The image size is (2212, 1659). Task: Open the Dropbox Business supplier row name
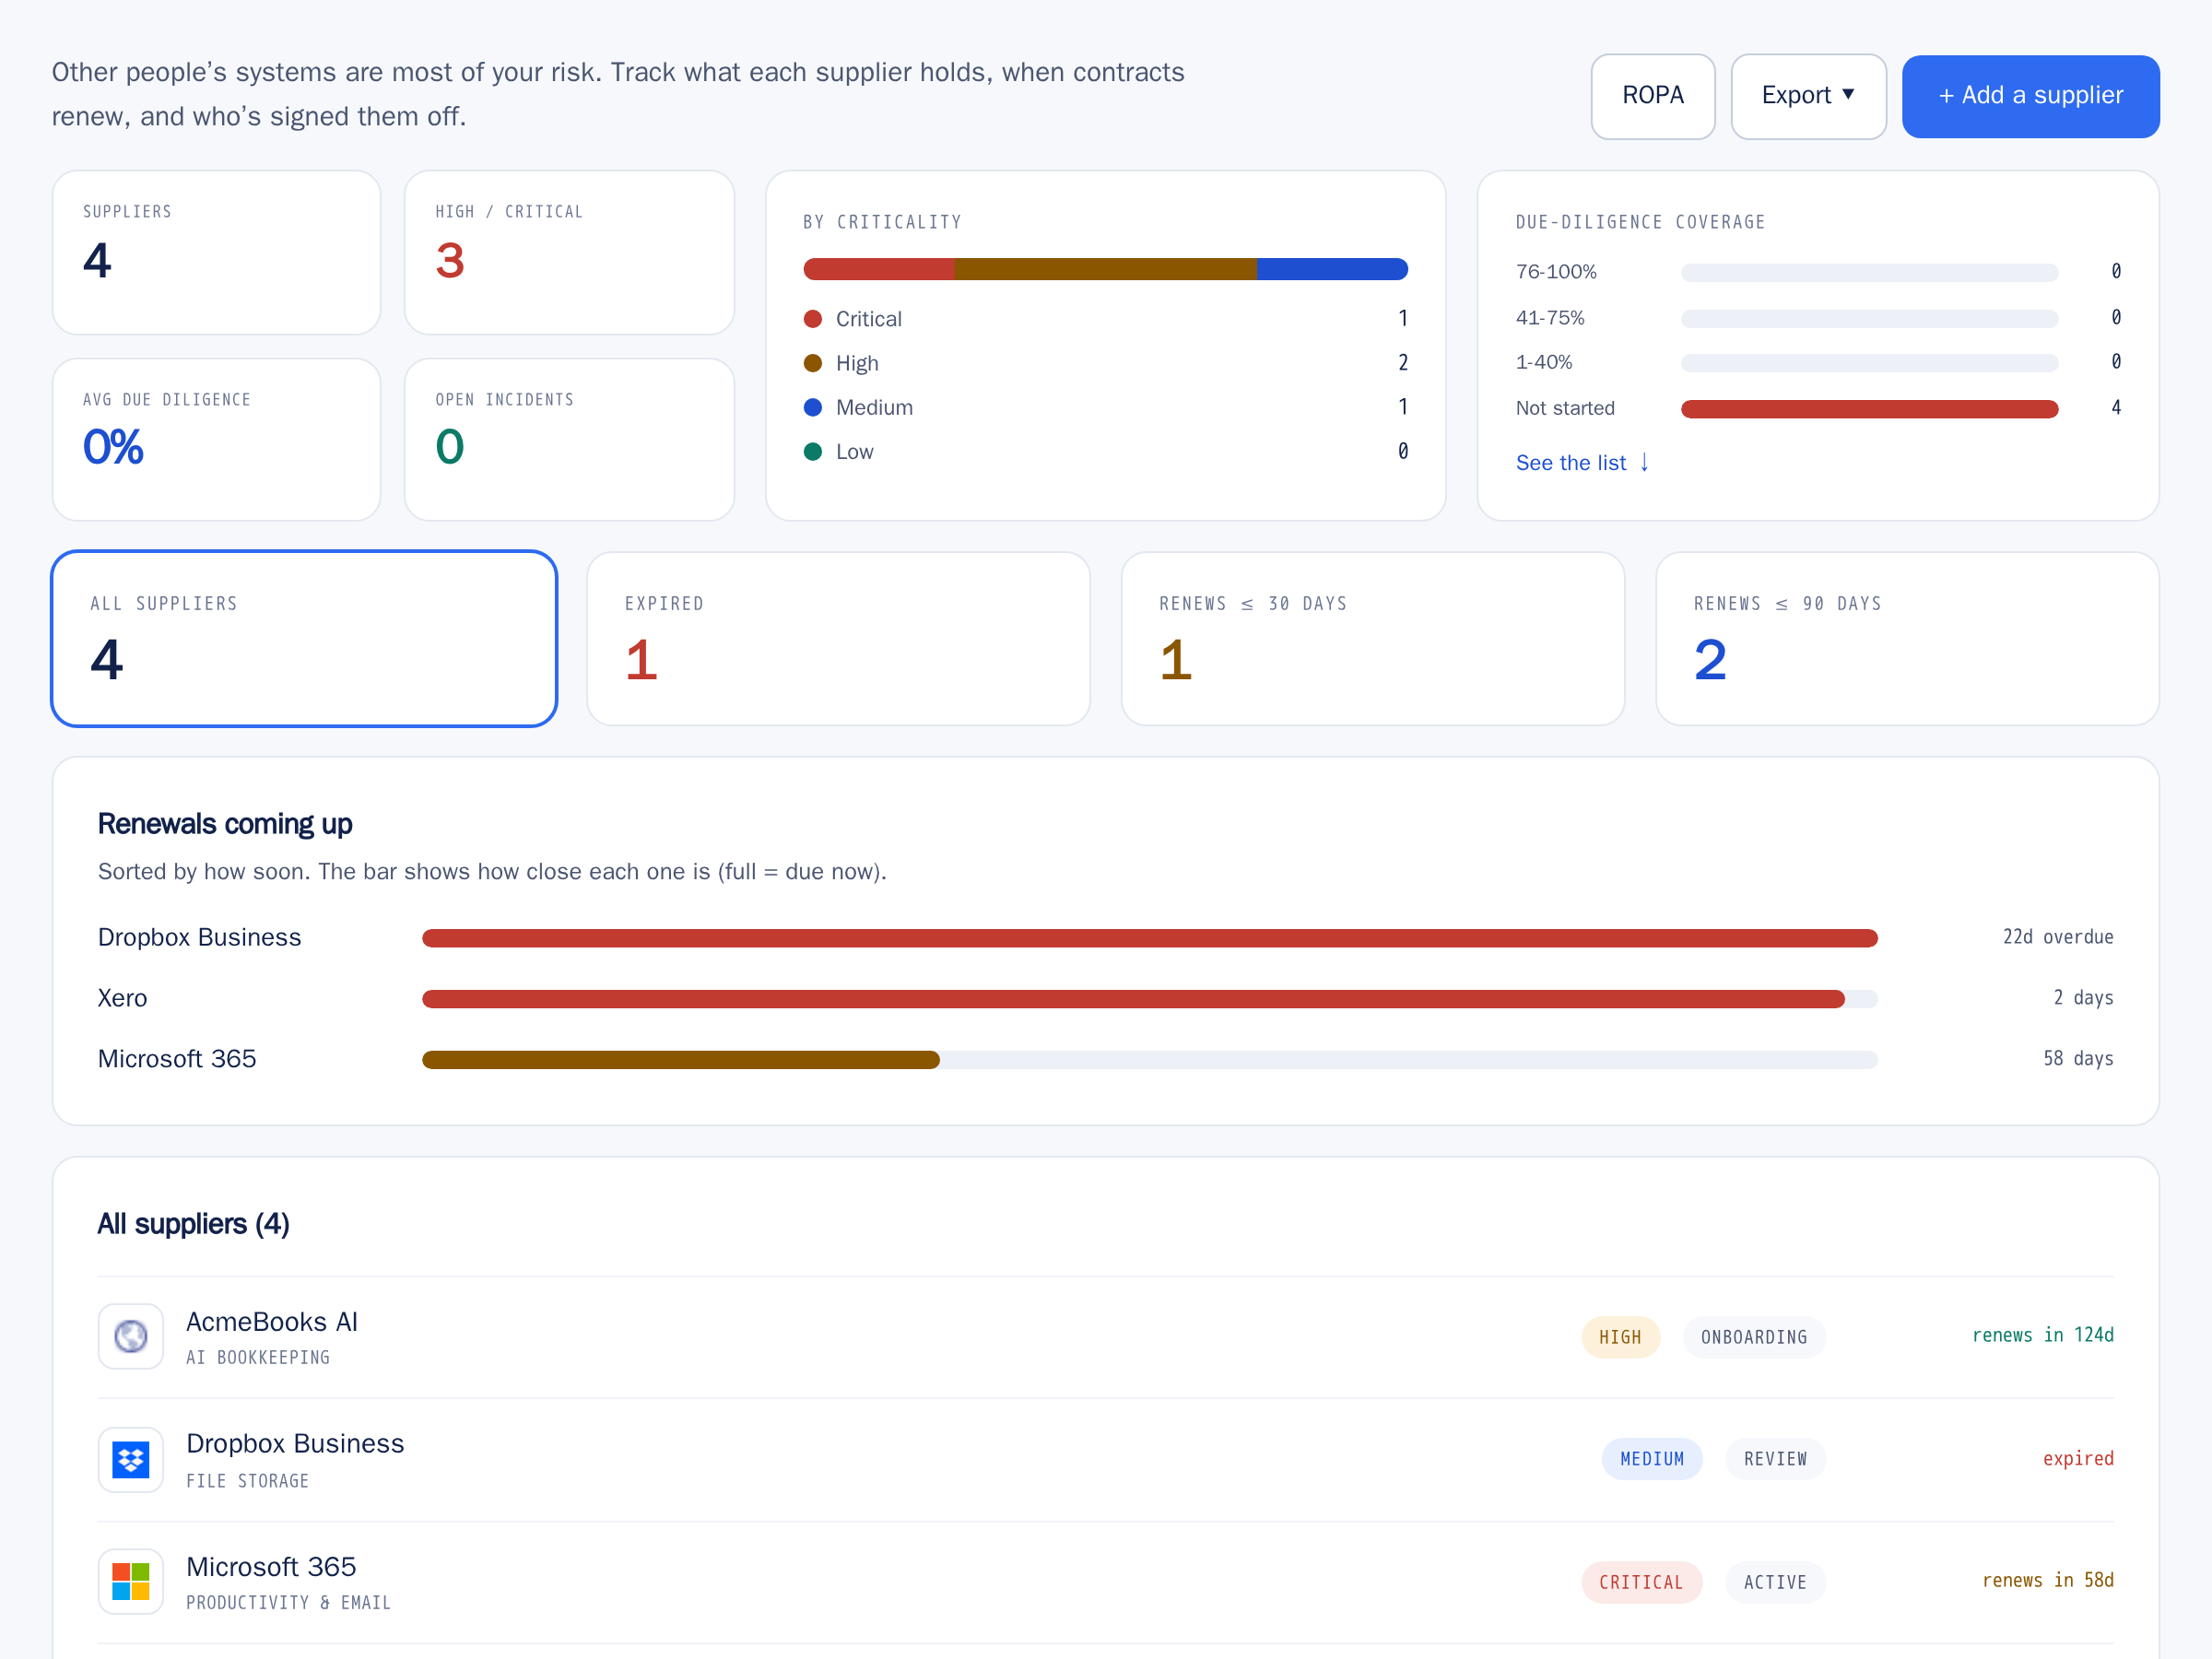[295, 1443]
